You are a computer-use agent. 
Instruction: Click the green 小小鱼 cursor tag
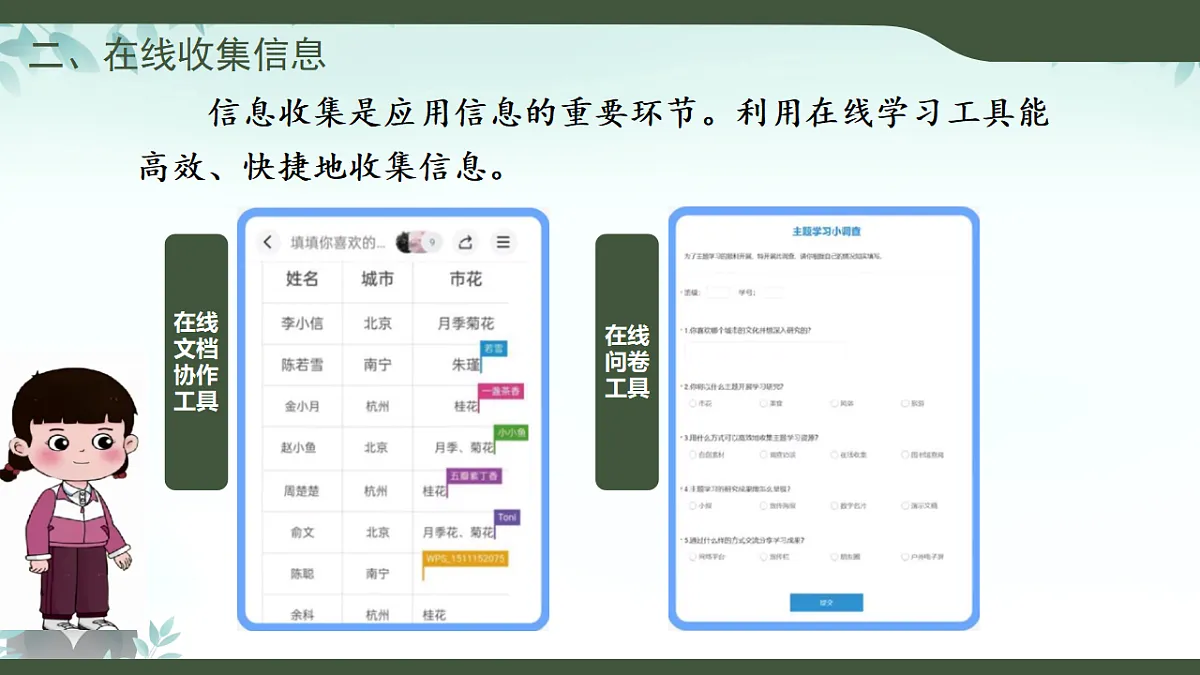(x=511, y=433)
